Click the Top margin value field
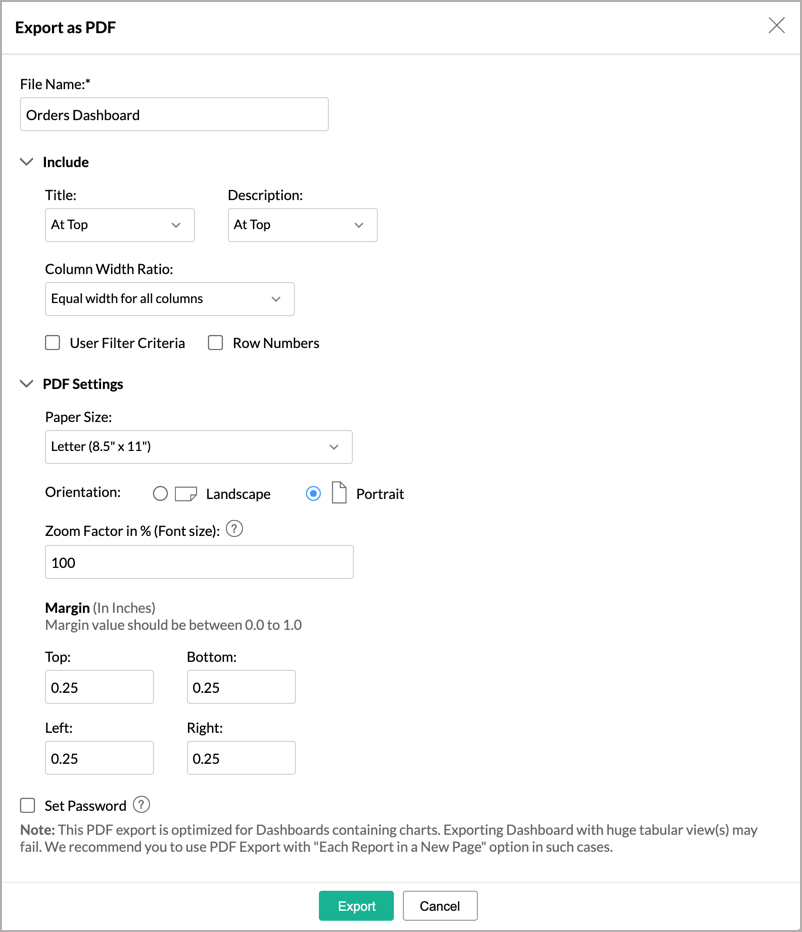Image resolution: width=802 pixels, height=932 pixels. (x=99, y=687)
